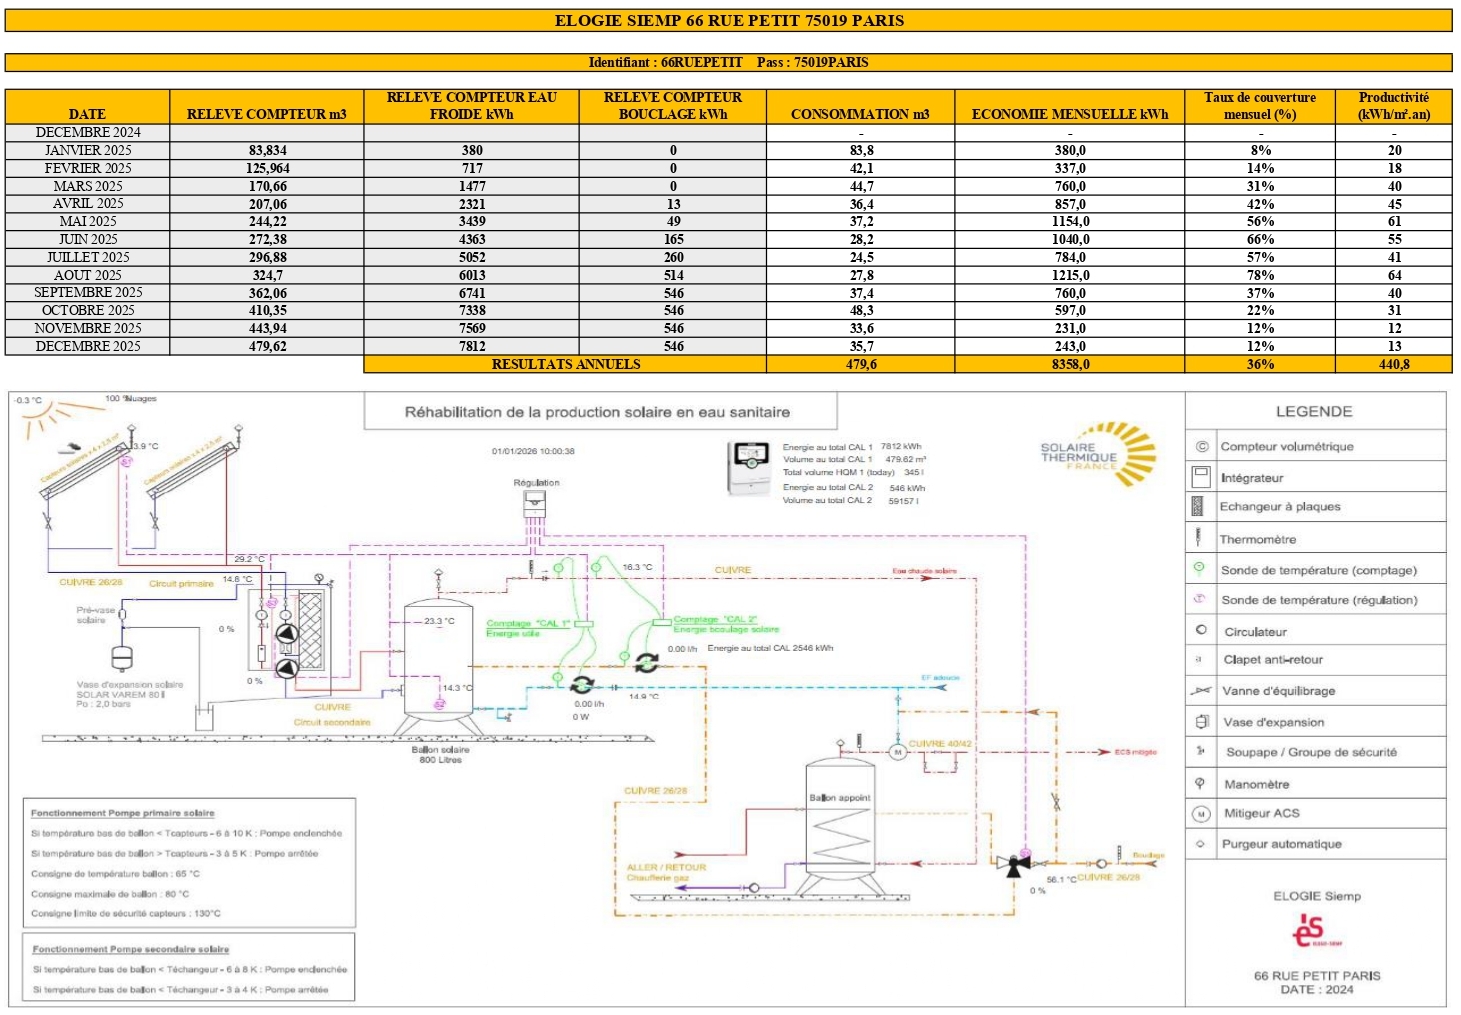Click the black three-way valve symbol

coord(1014,865)
